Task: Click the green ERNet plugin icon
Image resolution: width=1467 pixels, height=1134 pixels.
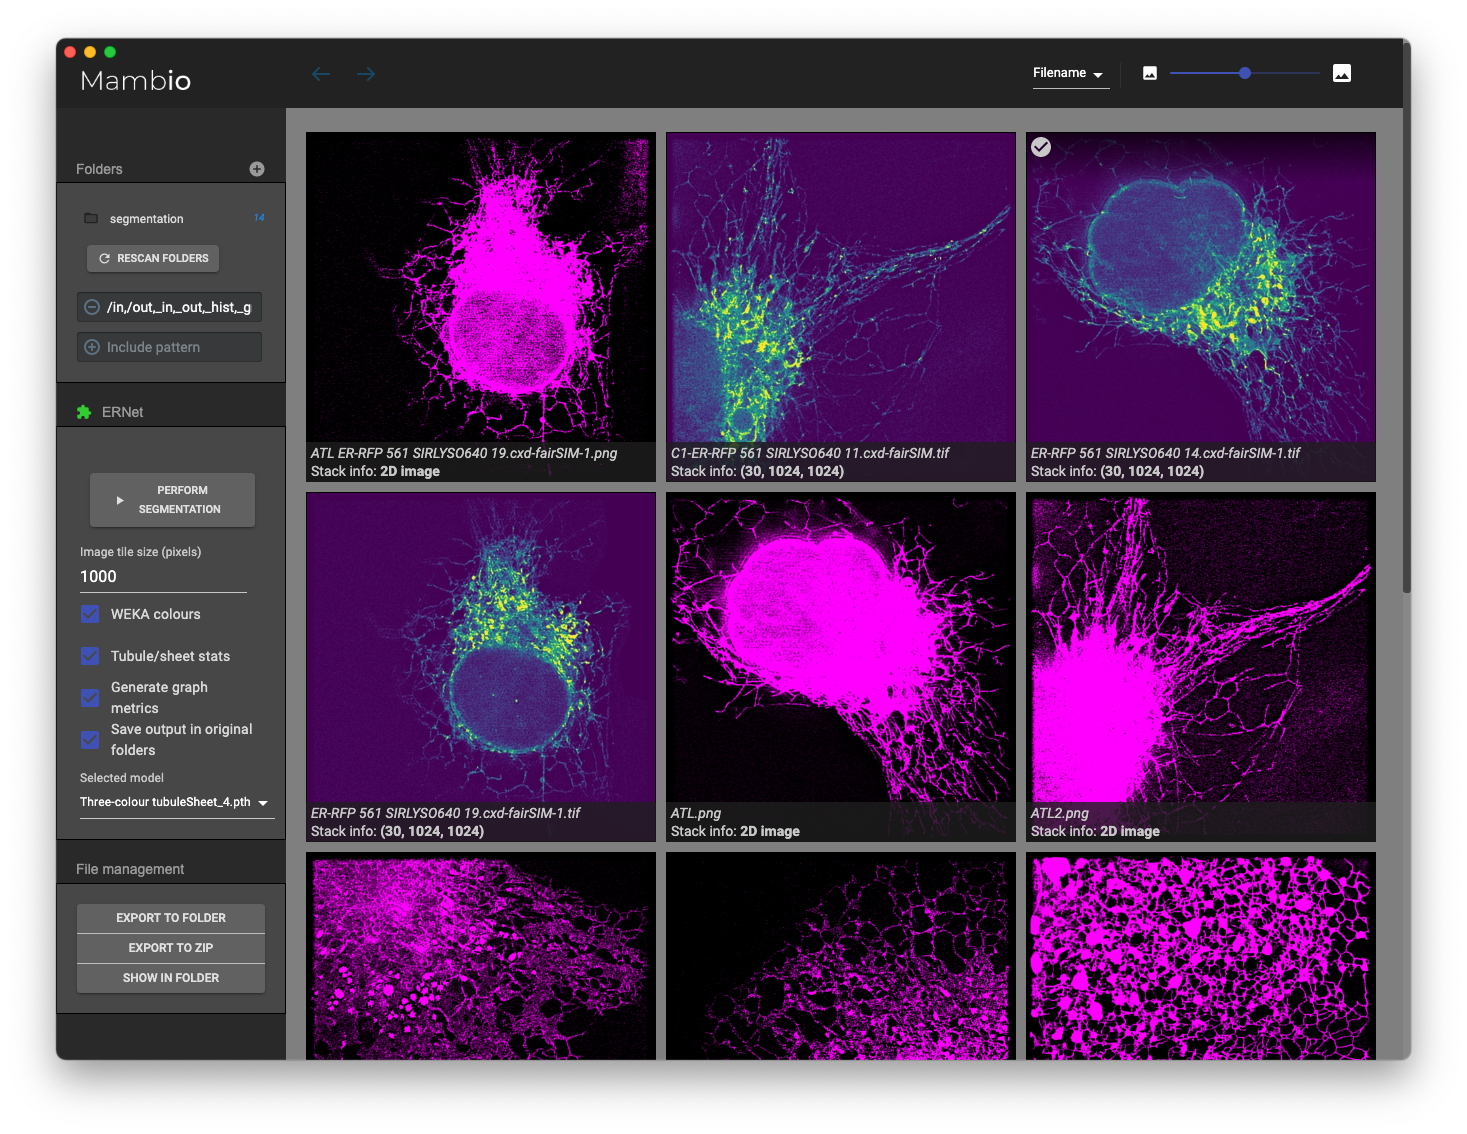Action: 84,412
